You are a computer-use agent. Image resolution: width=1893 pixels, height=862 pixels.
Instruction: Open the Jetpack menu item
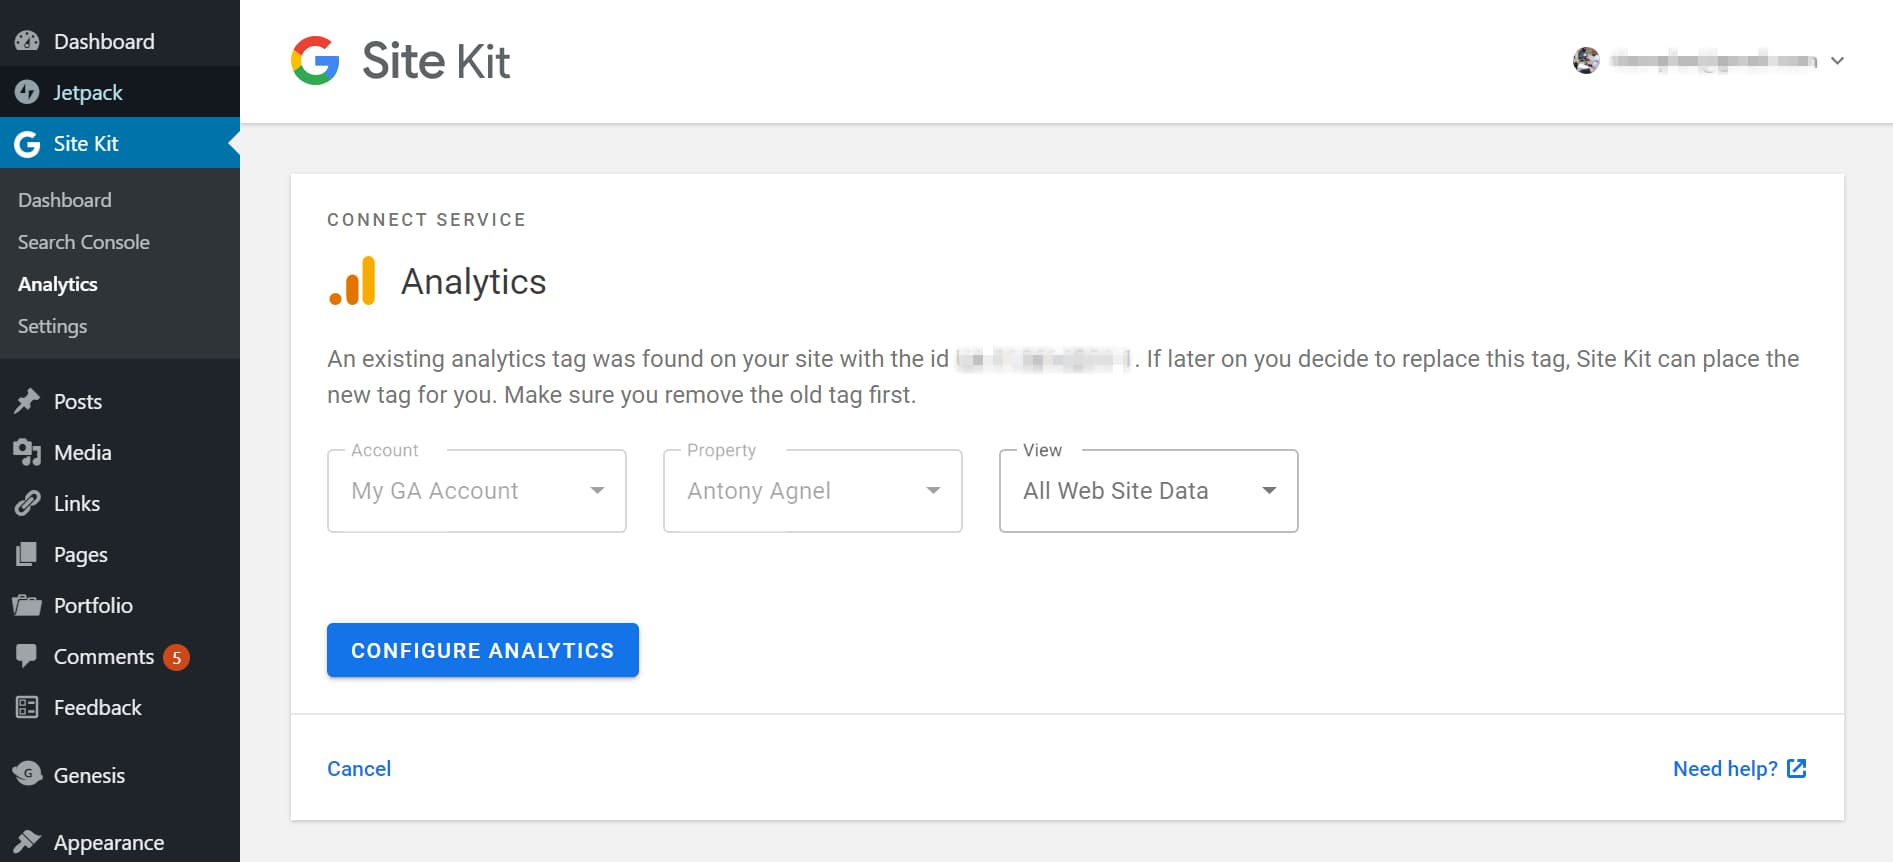120,92
